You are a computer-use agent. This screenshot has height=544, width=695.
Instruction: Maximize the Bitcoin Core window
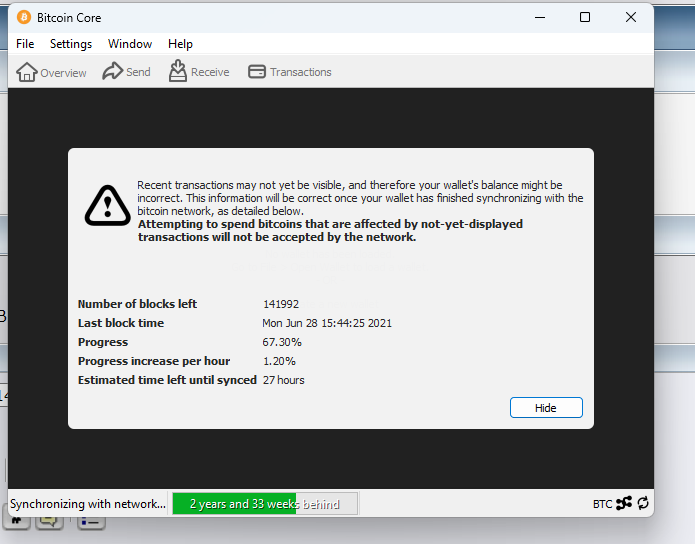(585, 17)
